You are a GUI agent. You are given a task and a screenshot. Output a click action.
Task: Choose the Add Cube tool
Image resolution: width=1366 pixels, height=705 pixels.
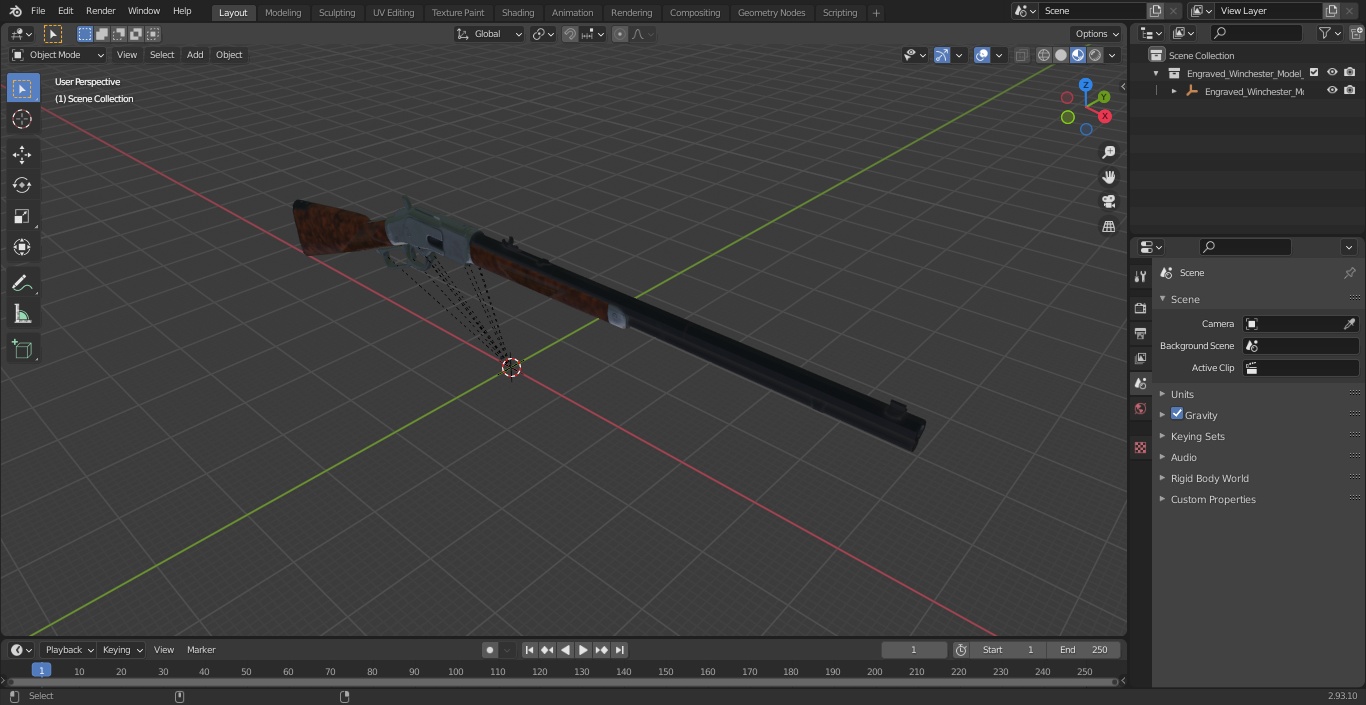click(x=22, y=349)
